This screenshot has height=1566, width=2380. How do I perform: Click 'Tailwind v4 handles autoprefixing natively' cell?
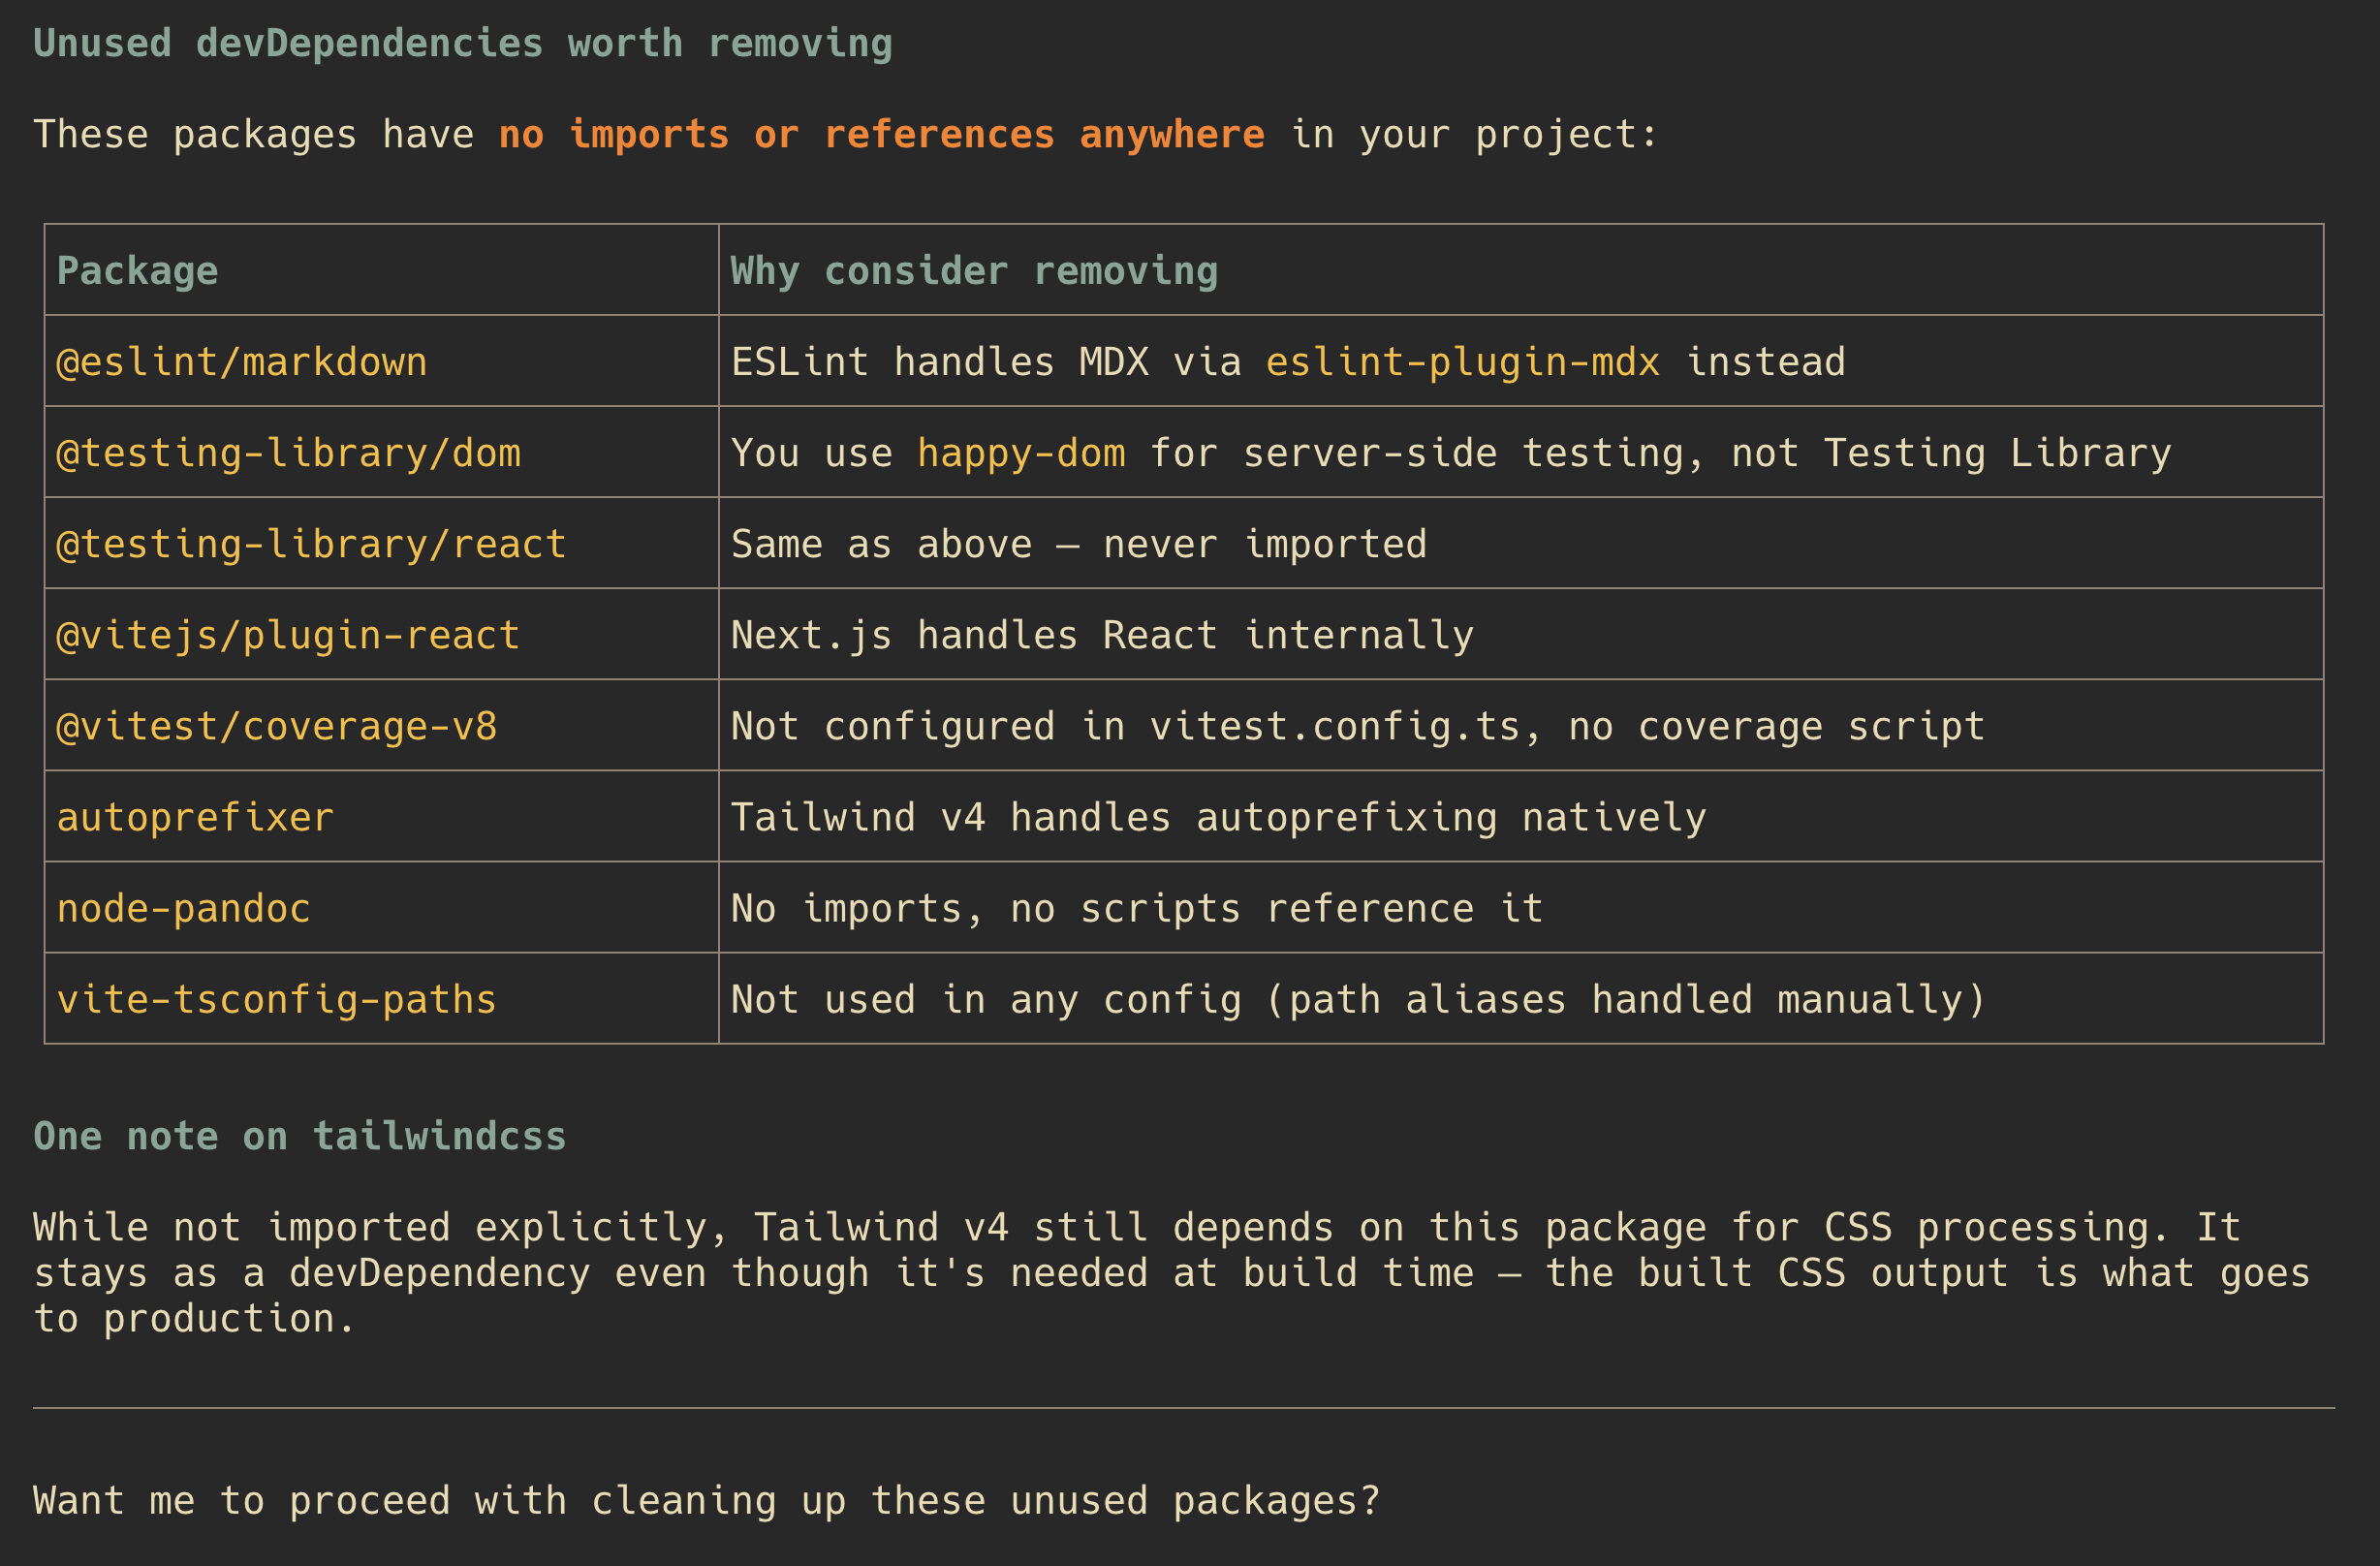[x=1219, y=817]
